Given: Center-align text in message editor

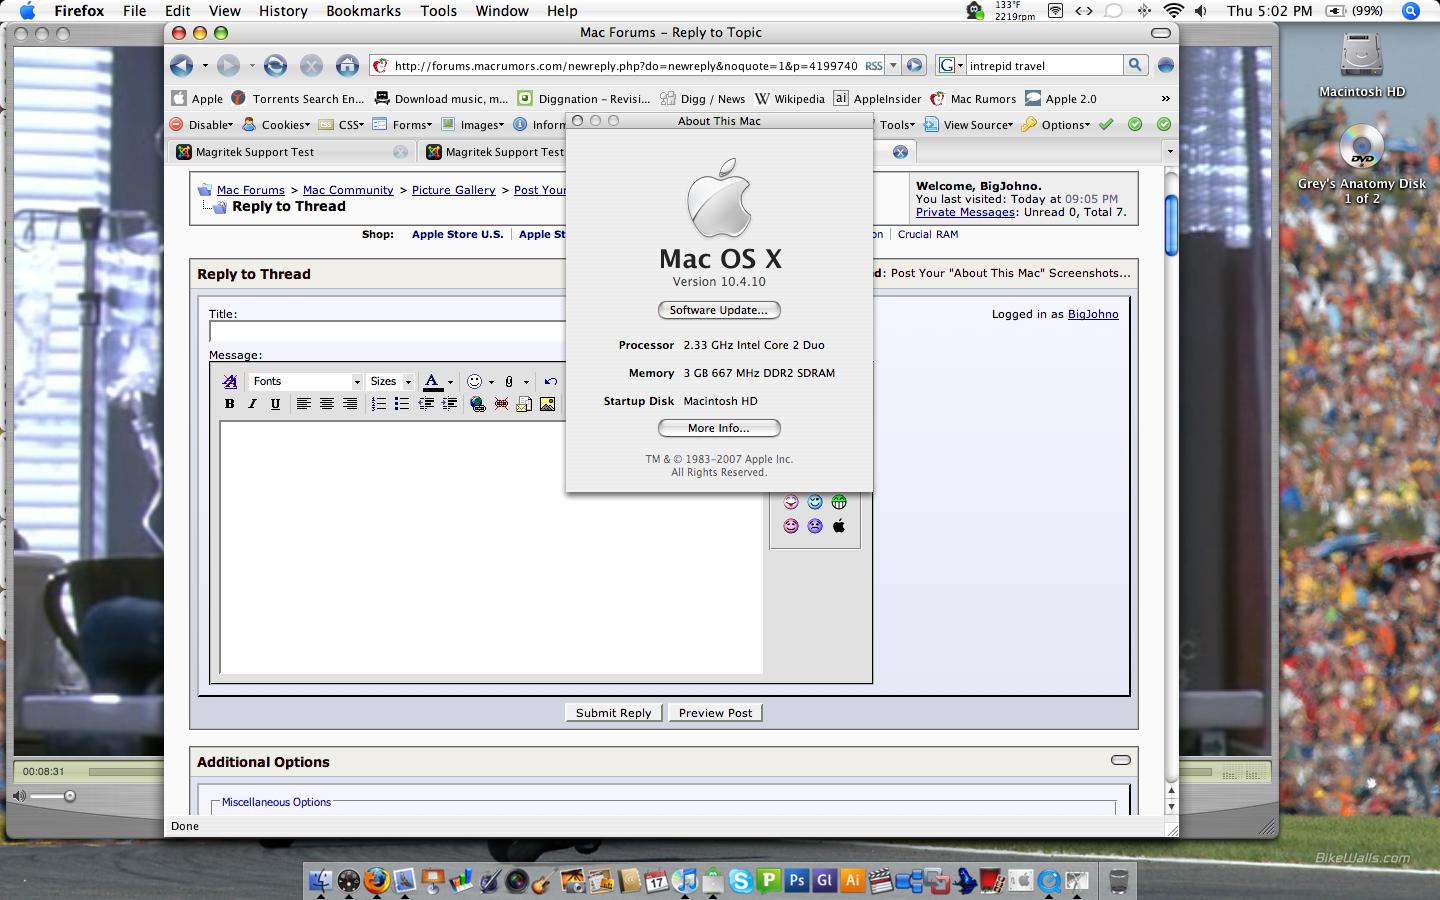Looking at the screenshot, I should (326, 404).
